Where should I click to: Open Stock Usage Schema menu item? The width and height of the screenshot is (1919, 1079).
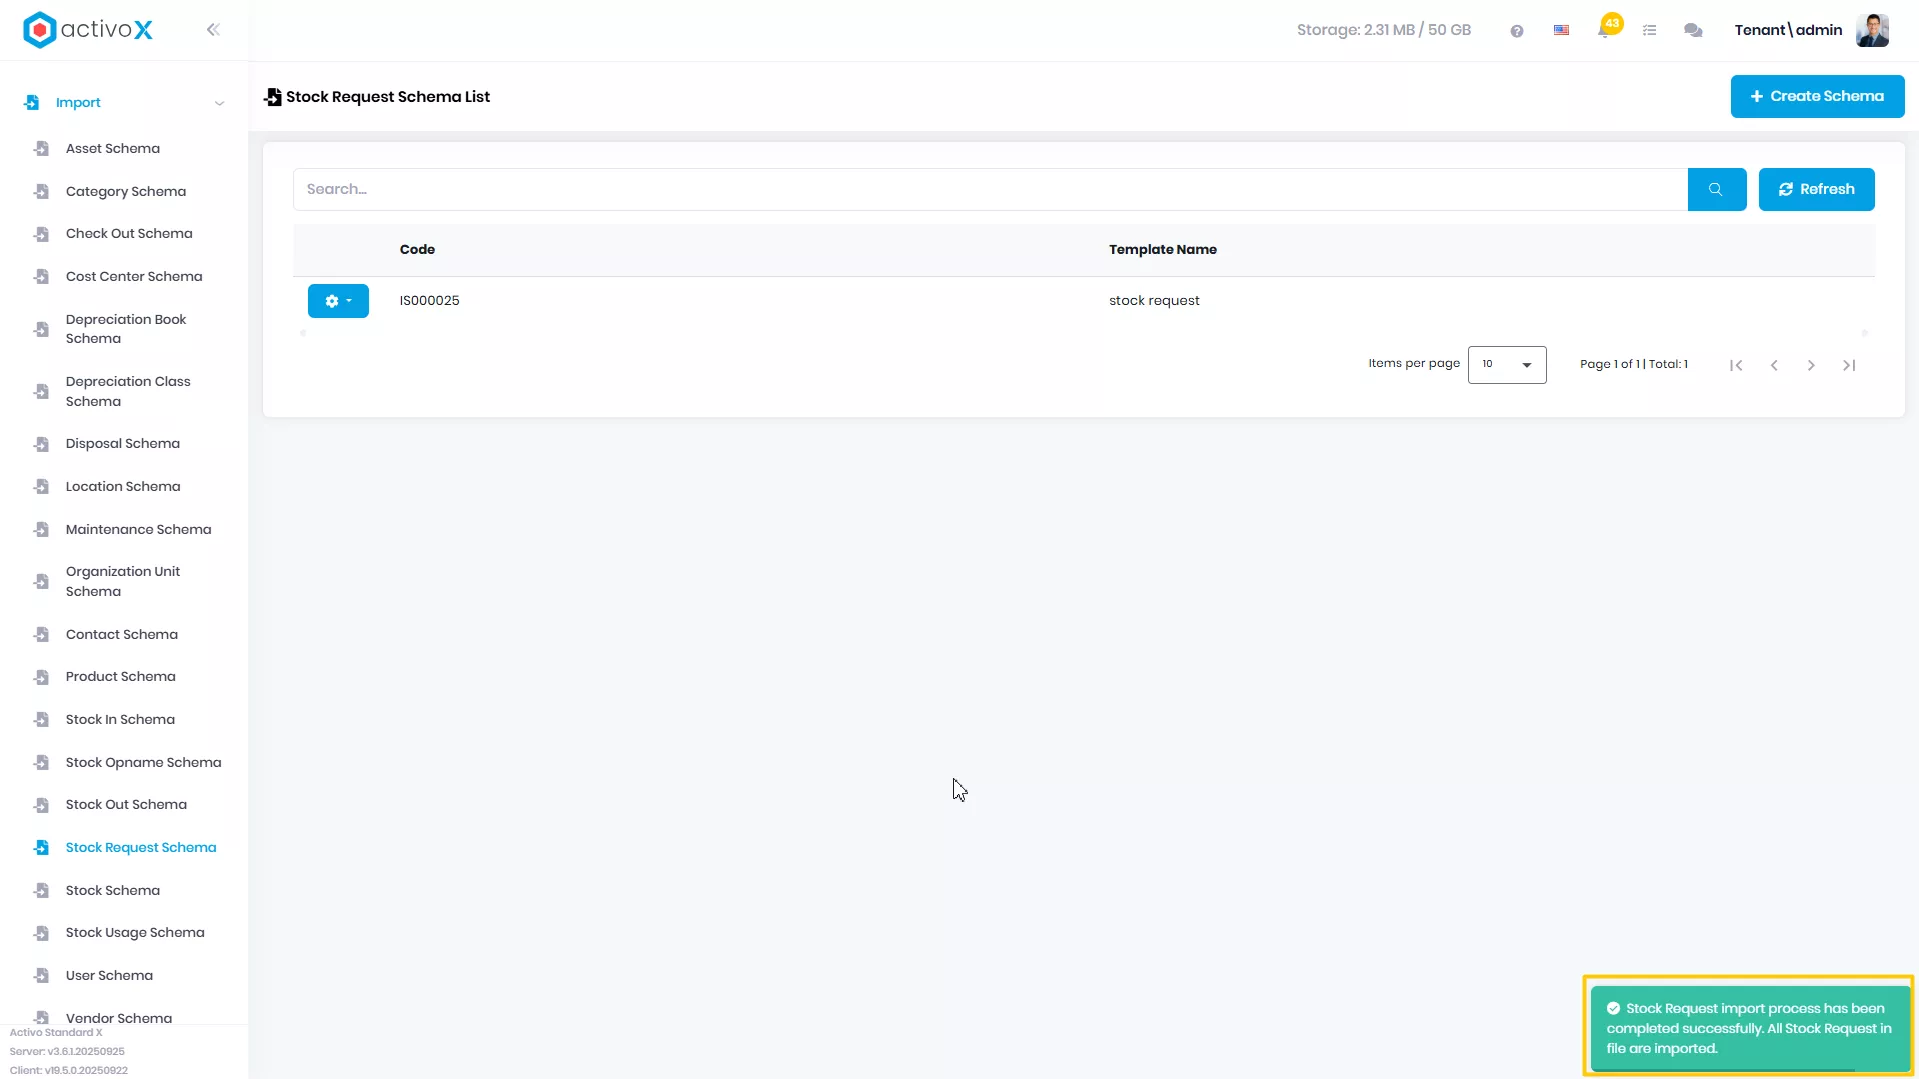[135, 933]
